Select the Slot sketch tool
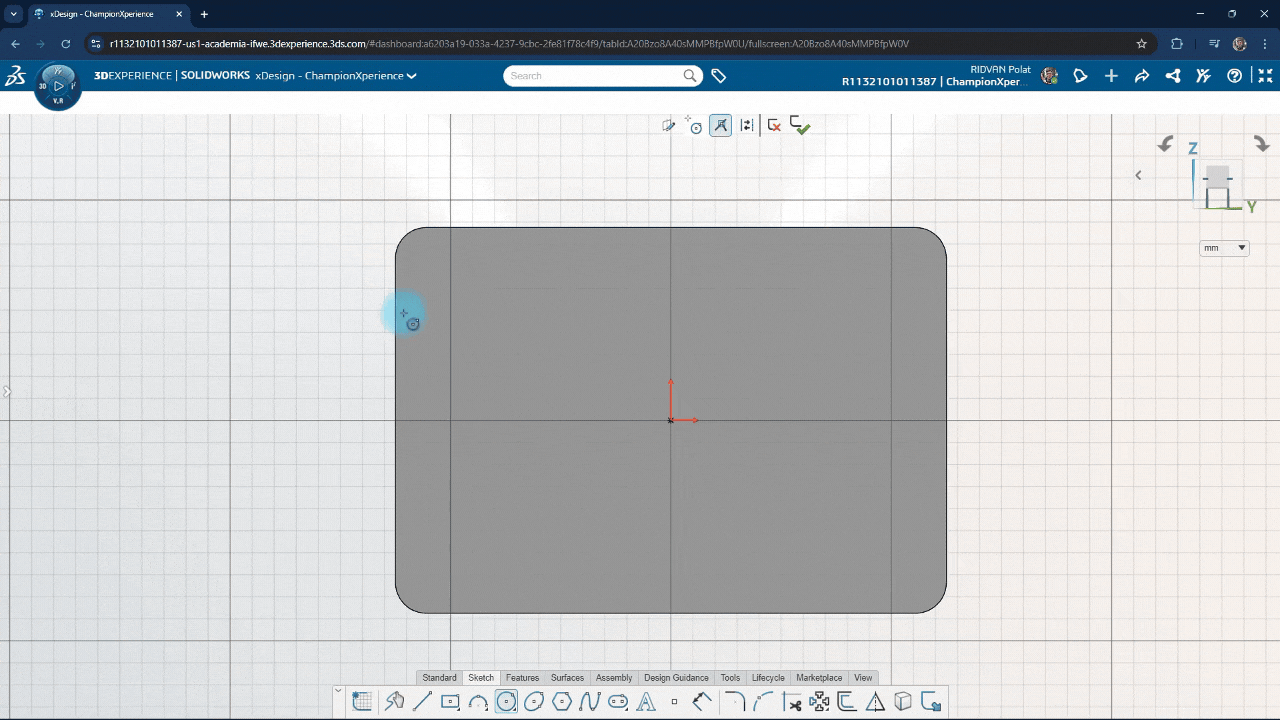The image size is (1280, 720). pos(618,702)
